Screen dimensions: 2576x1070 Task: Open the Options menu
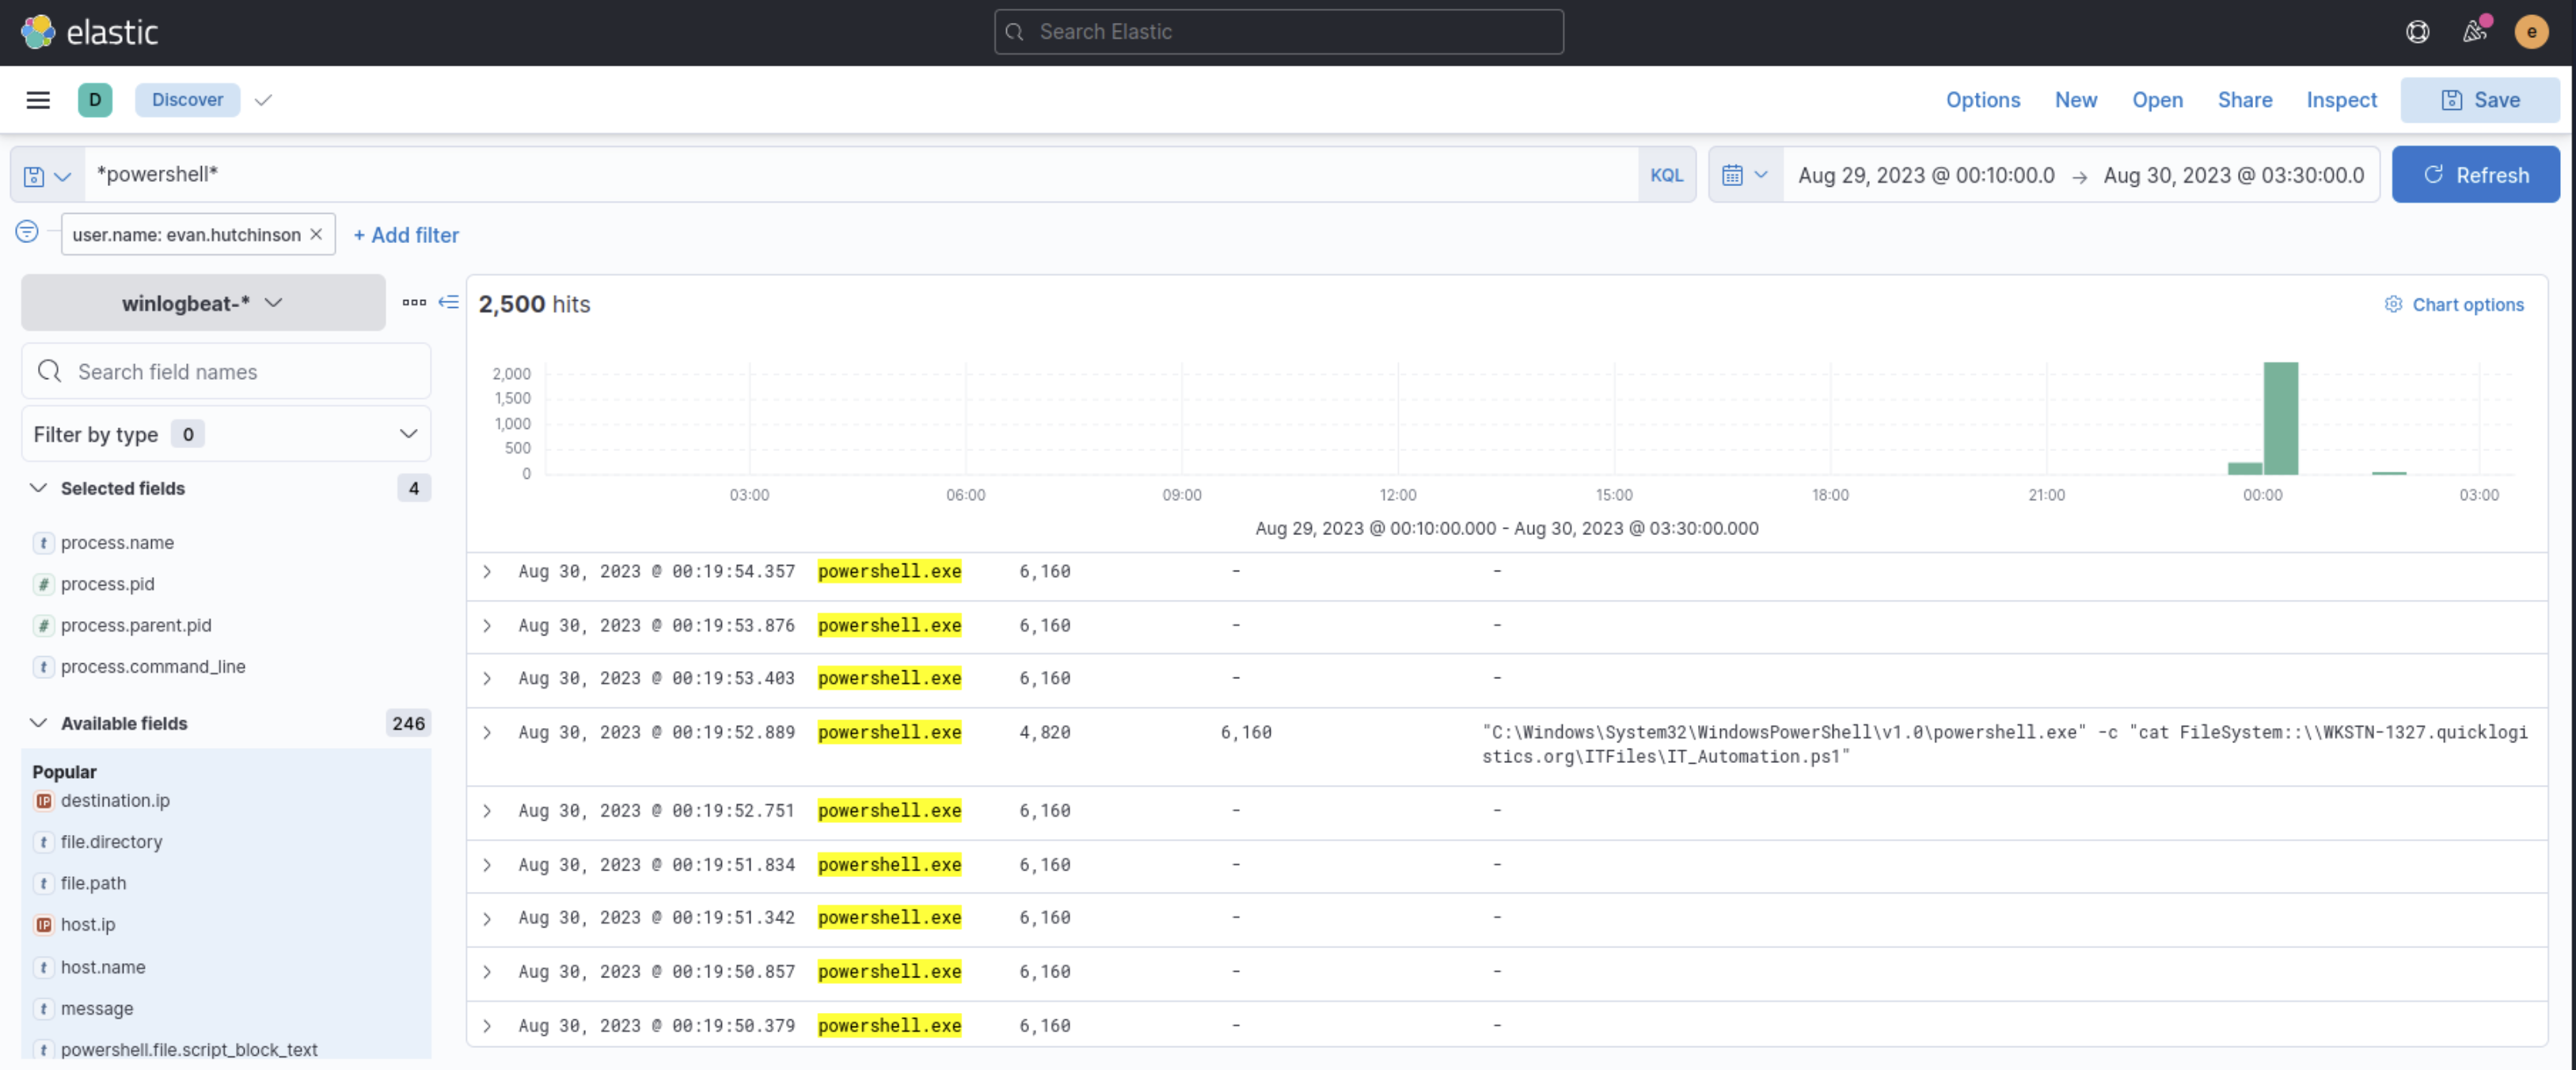(1982, 100)
